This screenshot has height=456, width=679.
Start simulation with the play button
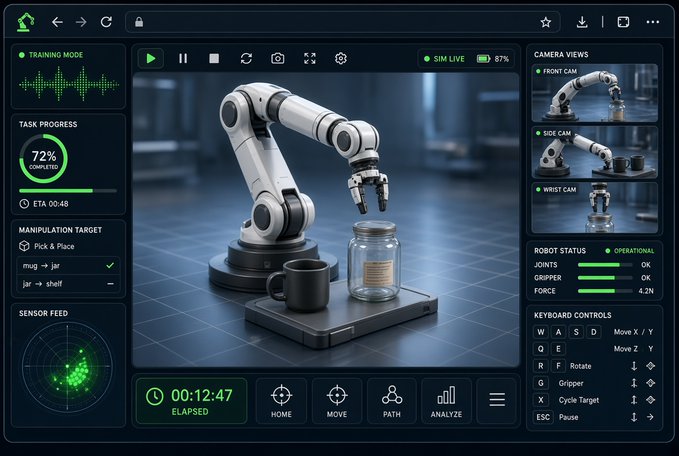[151, 58]
